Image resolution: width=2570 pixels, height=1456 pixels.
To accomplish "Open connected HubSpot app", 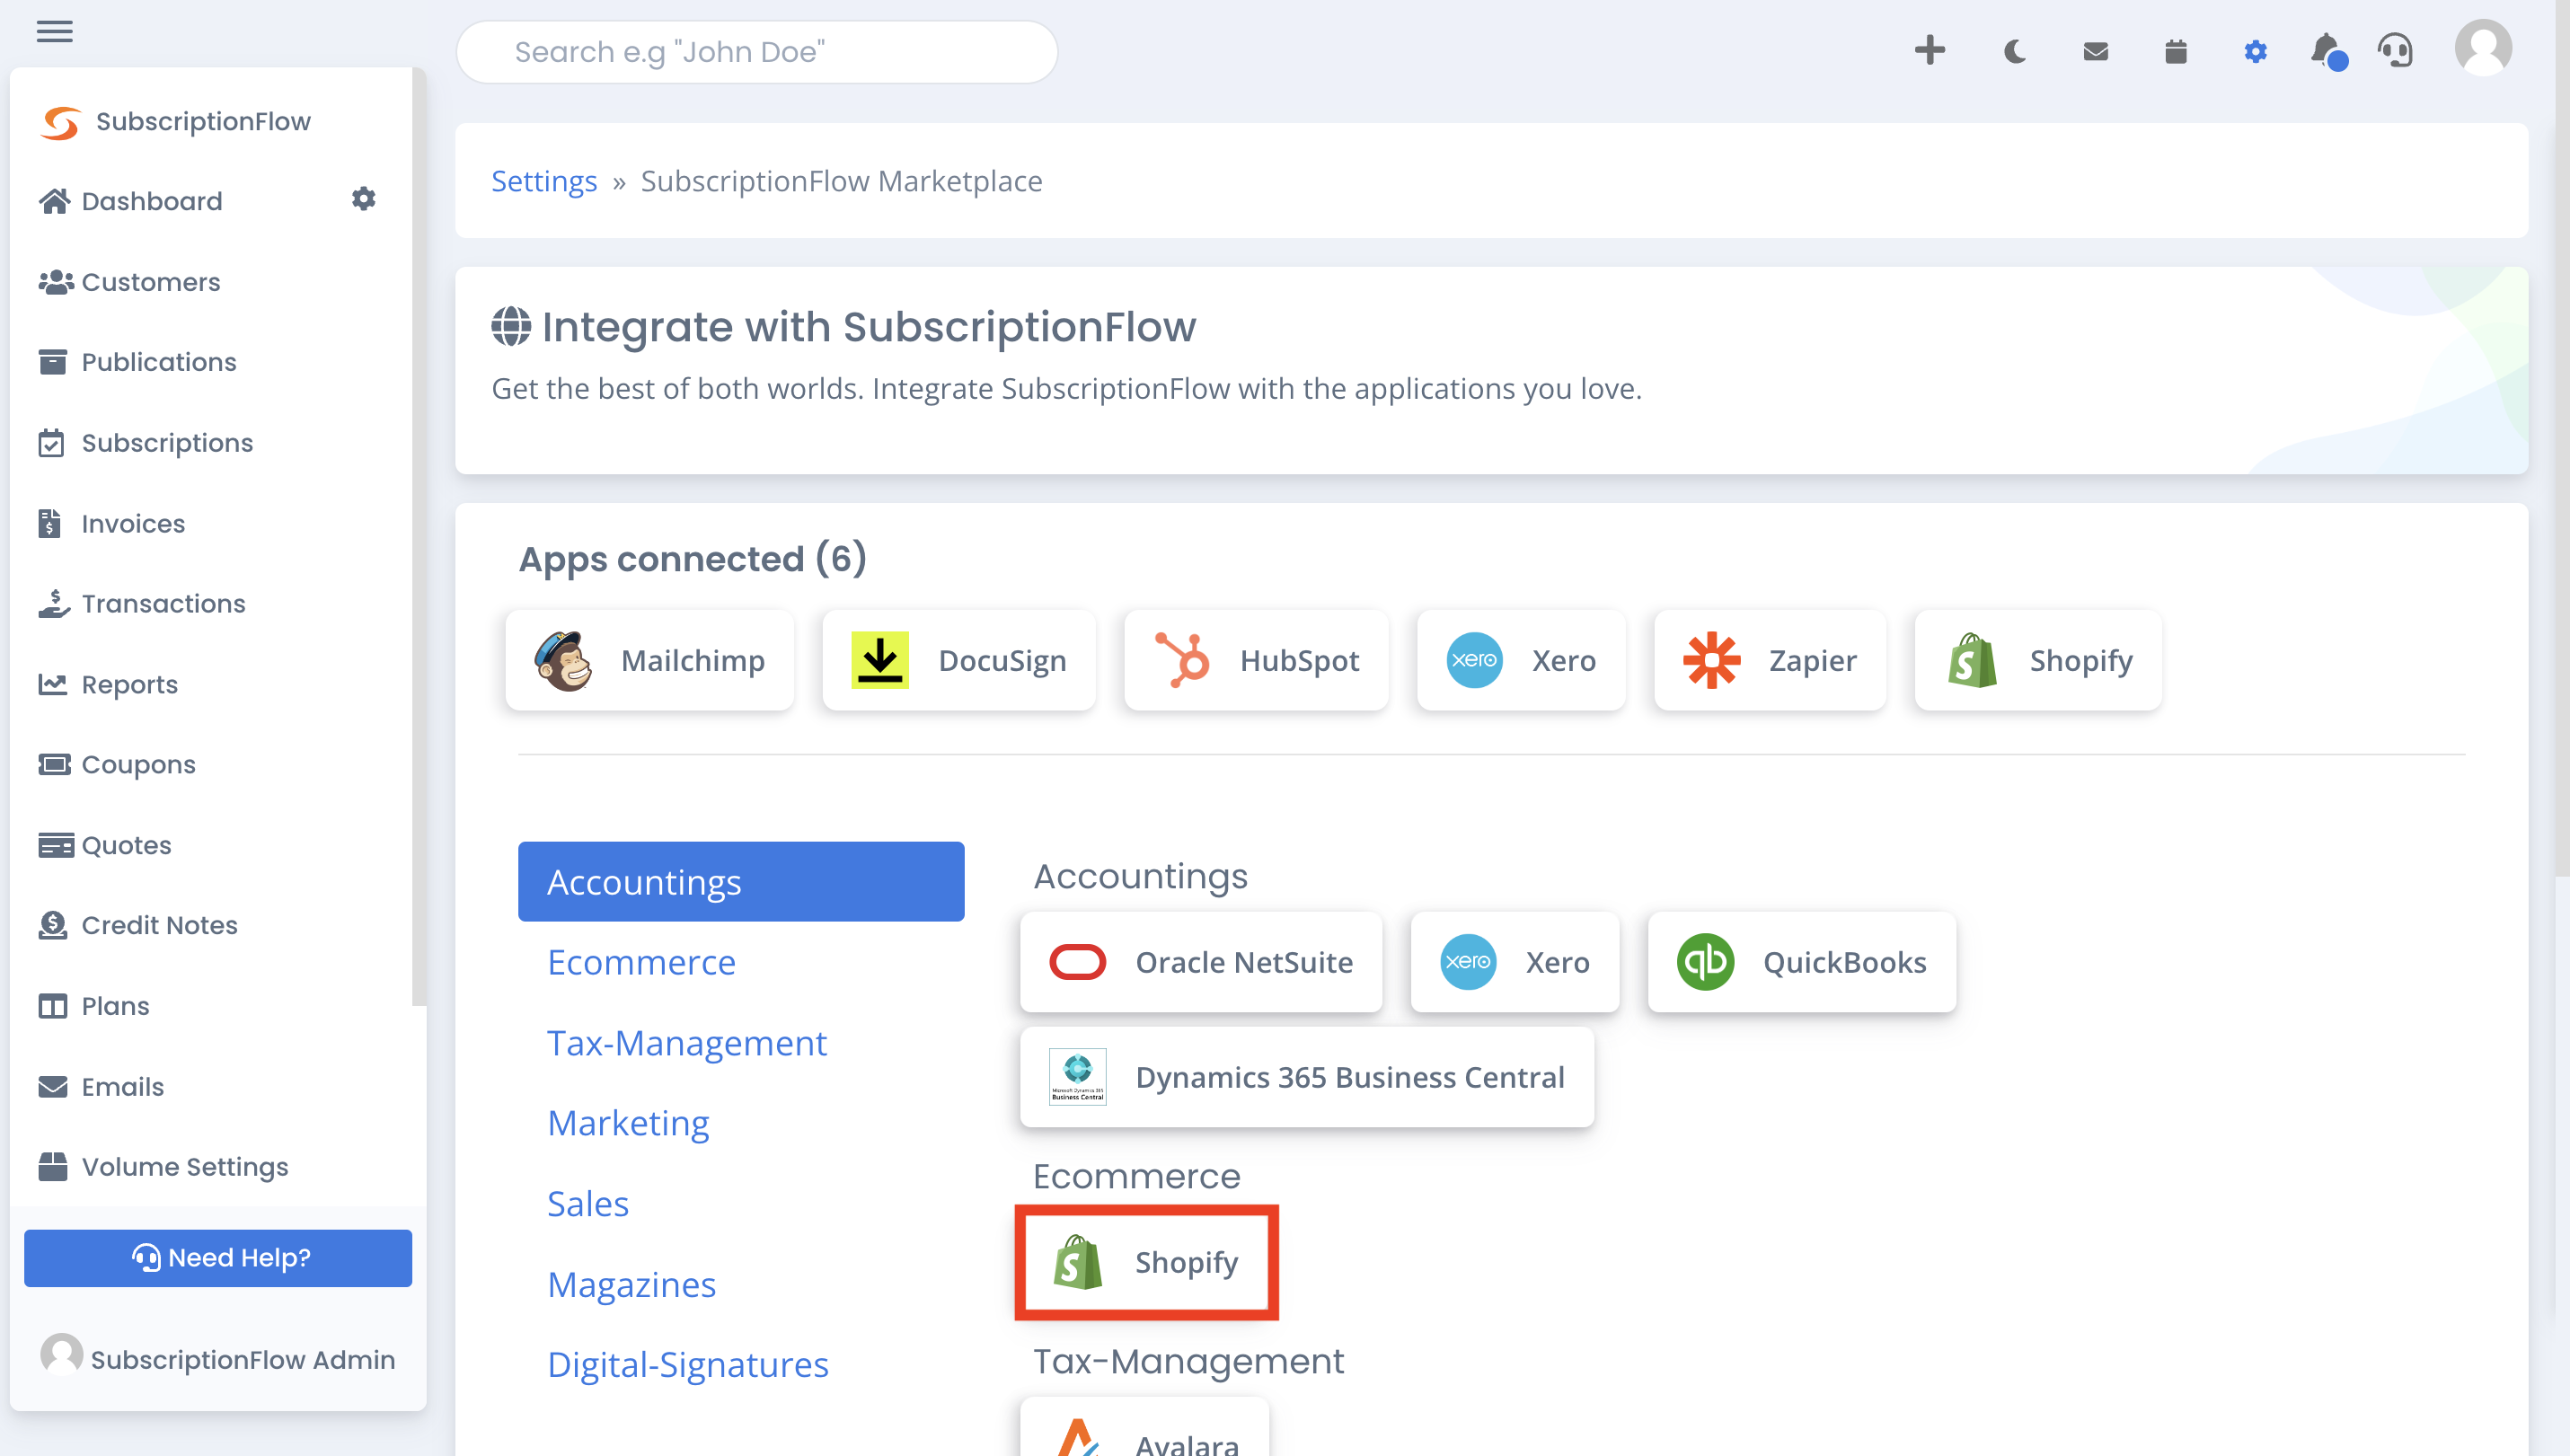I will [x=1257, y=661].
